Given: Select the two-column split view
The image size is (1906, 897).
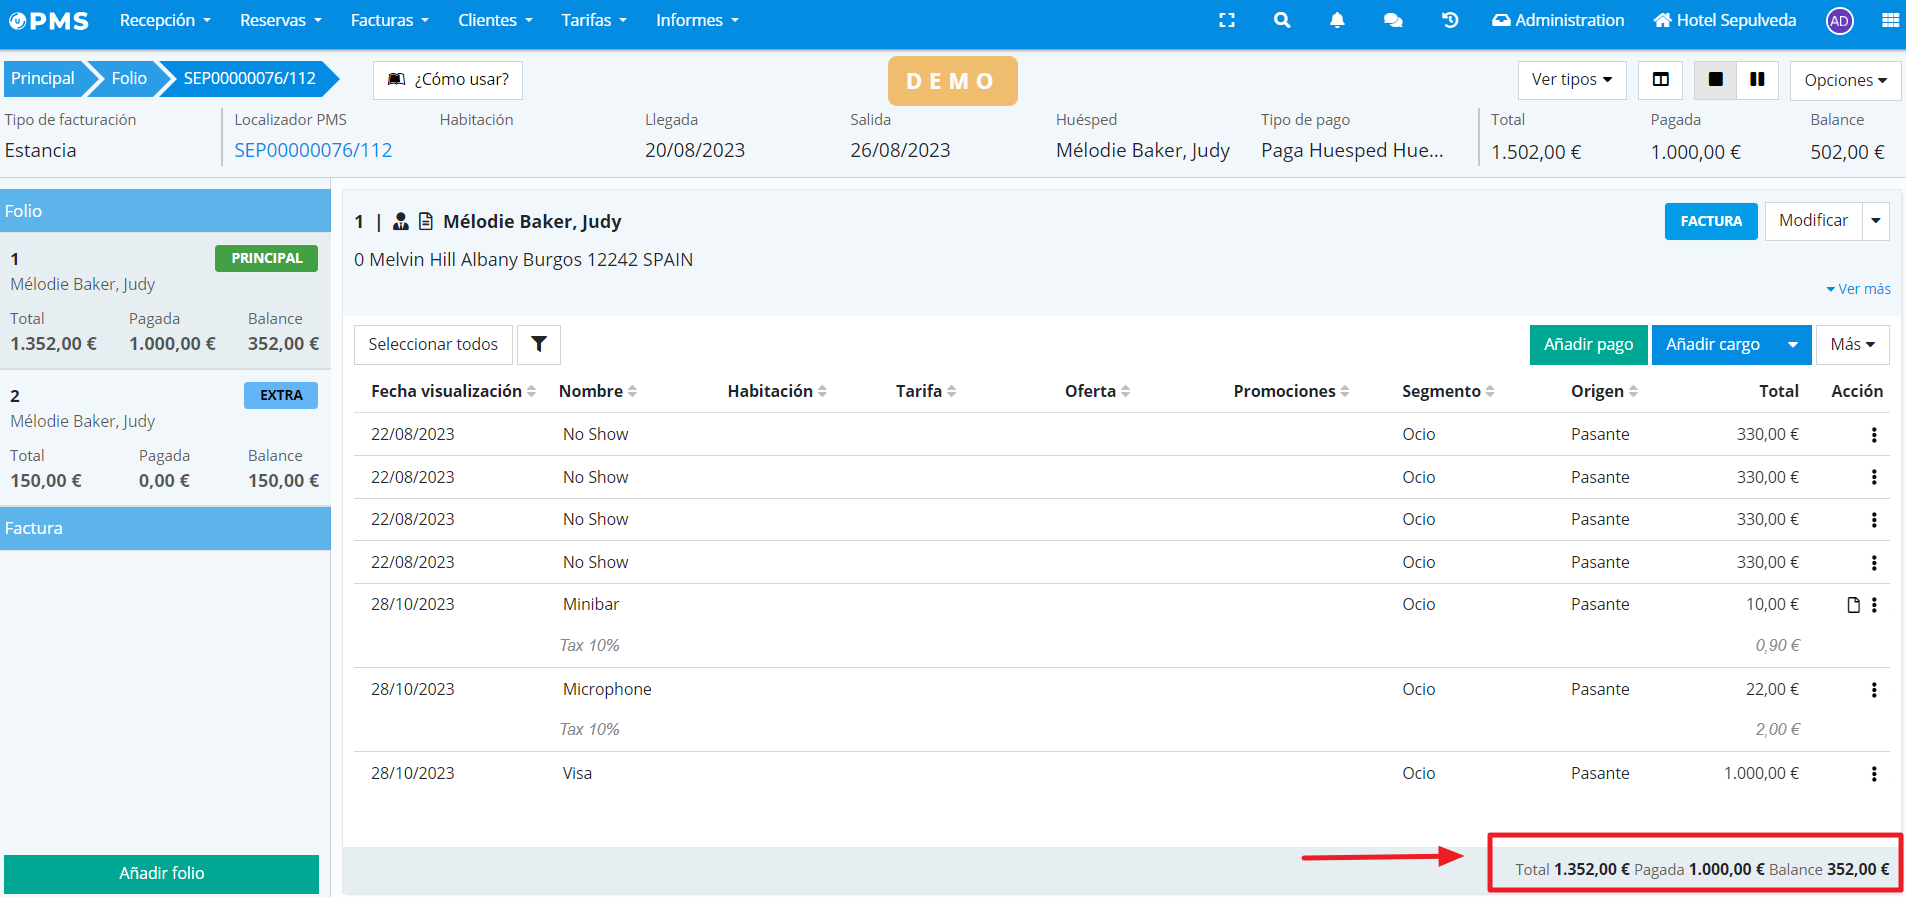Looking at the screenshot, I should coord(1757,80).
